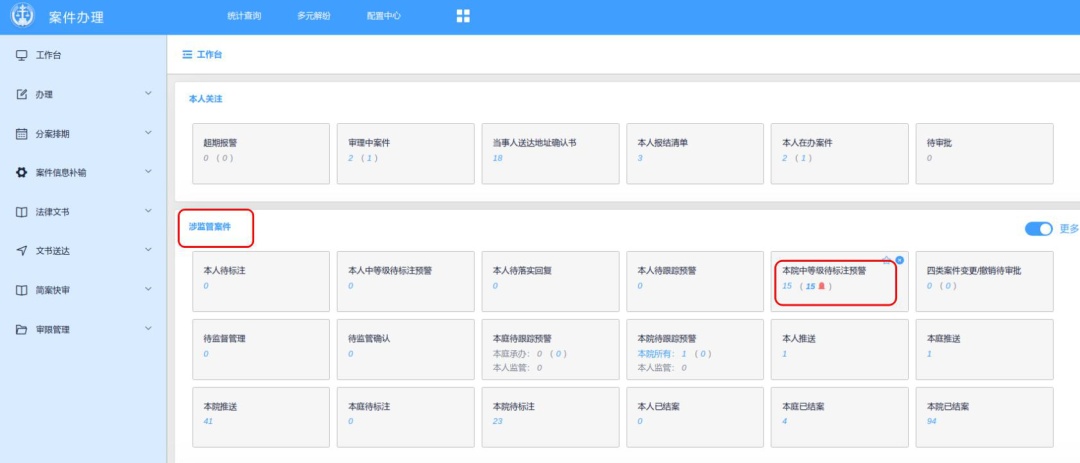Screen dimensions: 1080x463
Task: Click the red alarm bell icon
Action: point(822,286)
